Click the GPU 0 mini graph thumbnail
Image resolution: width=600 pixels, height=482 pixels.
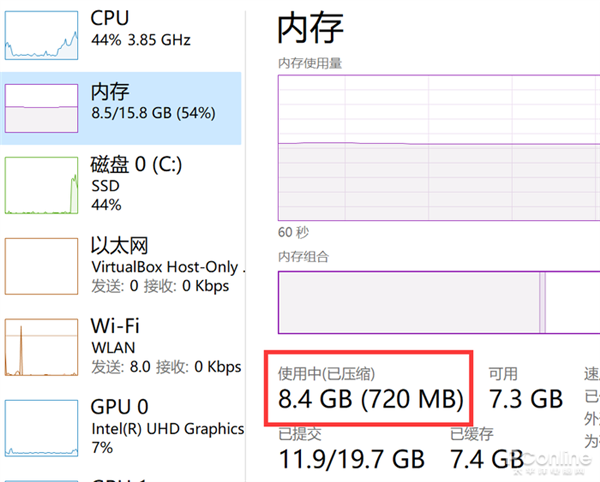pos(42,426)
